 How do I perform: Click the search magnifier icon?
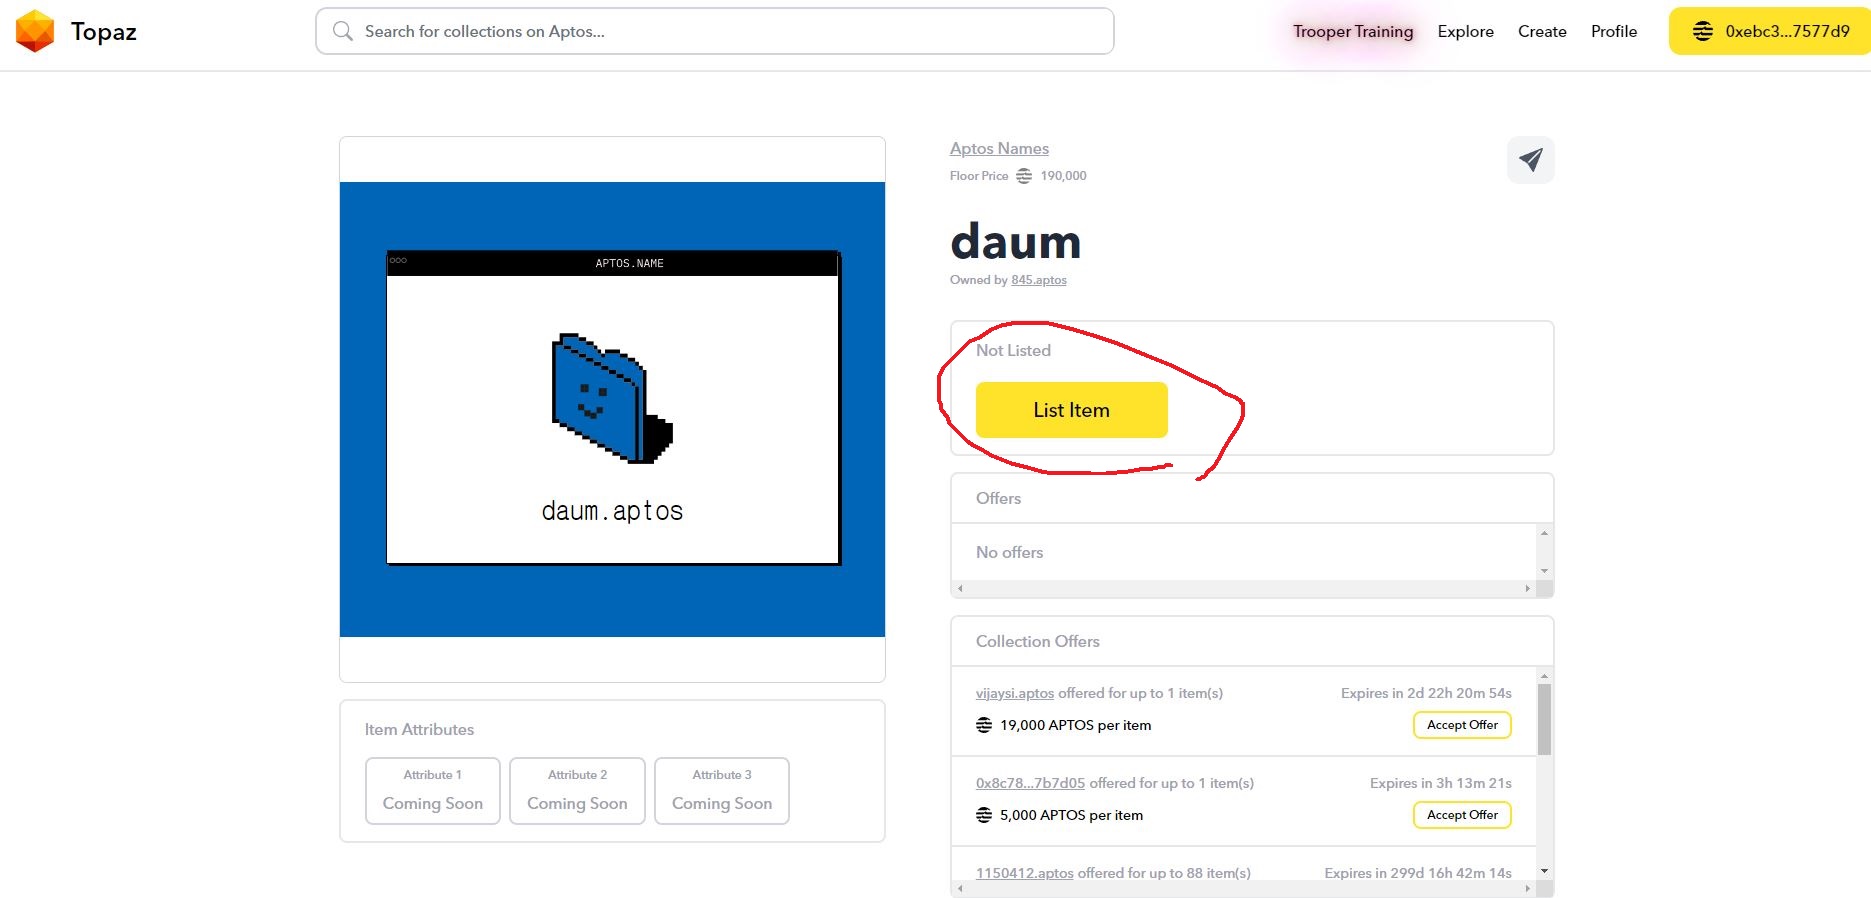pos(343,31)
